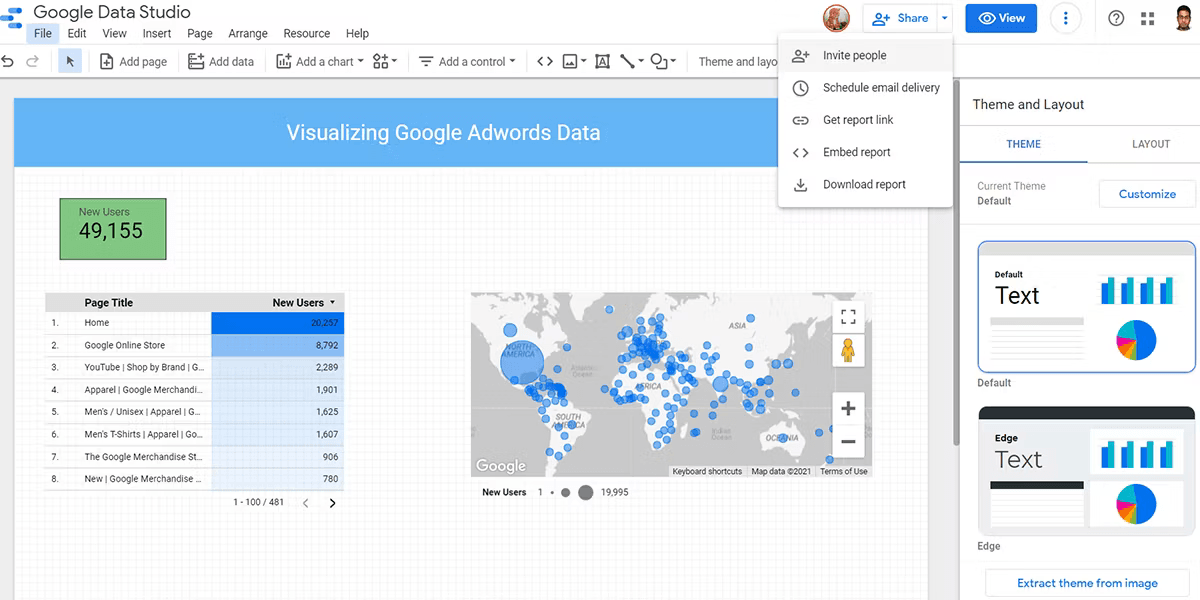Open the Google apps grid icon

1147,18
